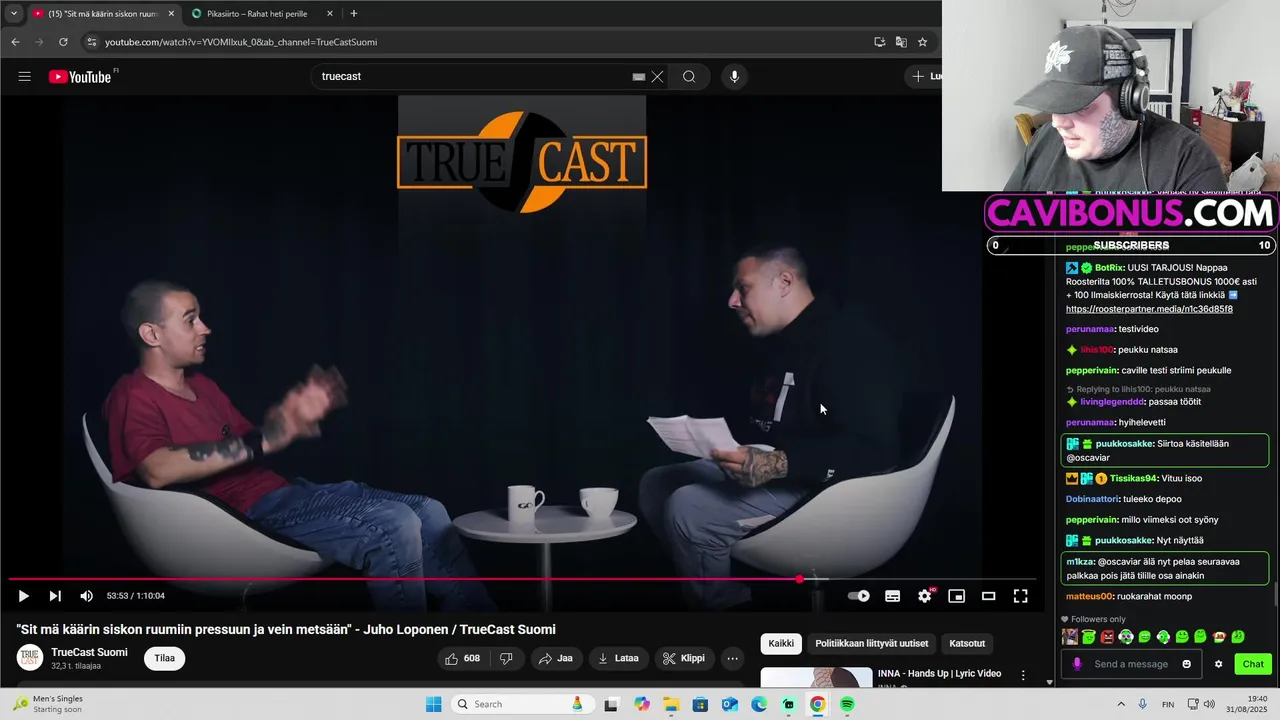Go back in browser history
This screenshot has height=720, width=1280.
[15, 42]
